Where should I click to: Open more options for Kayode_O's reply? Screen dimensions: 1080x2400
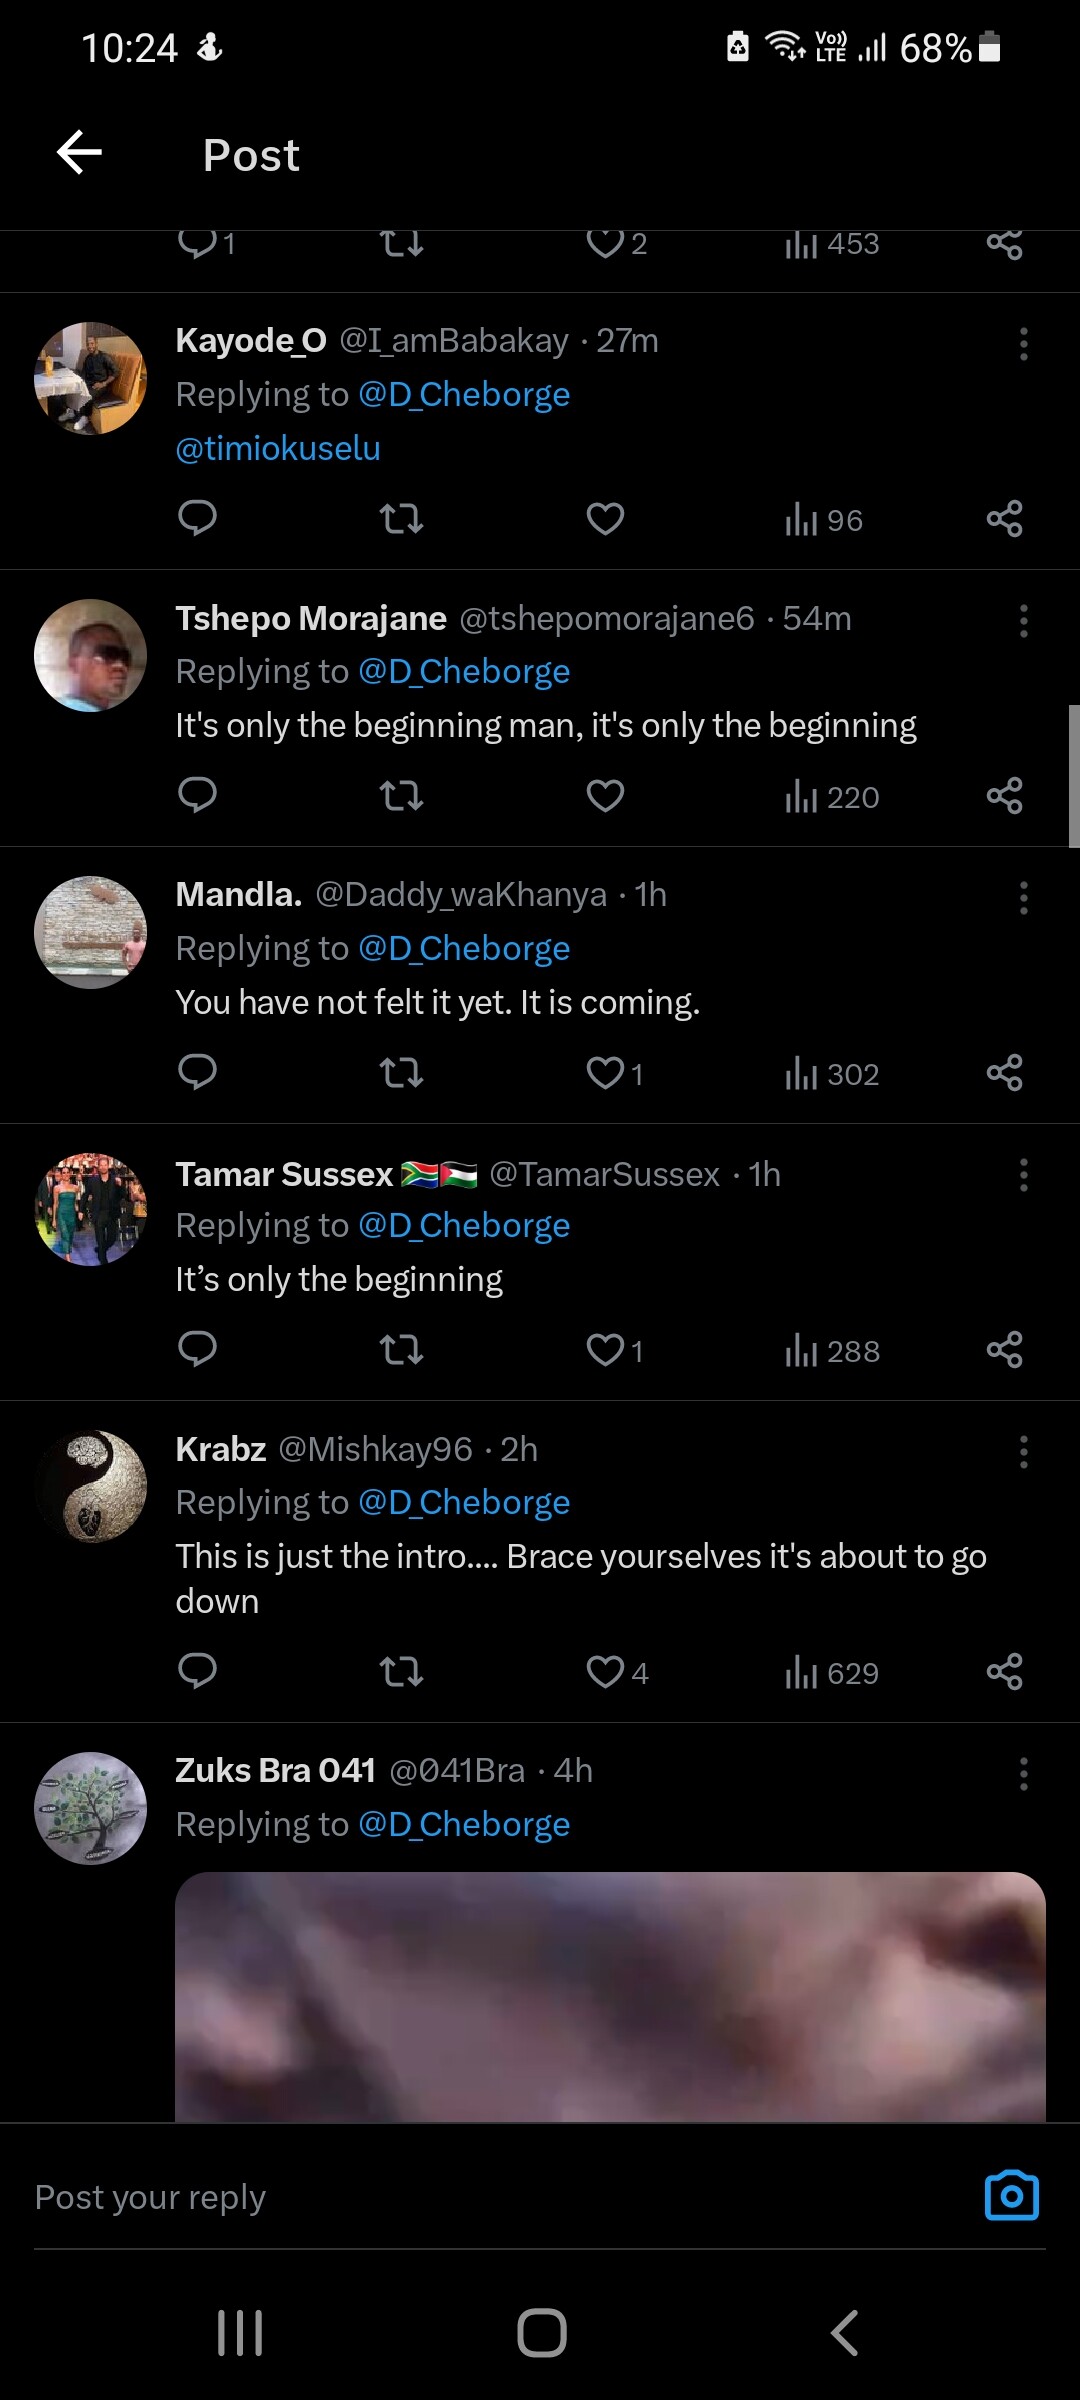[x=1023, y=344]
